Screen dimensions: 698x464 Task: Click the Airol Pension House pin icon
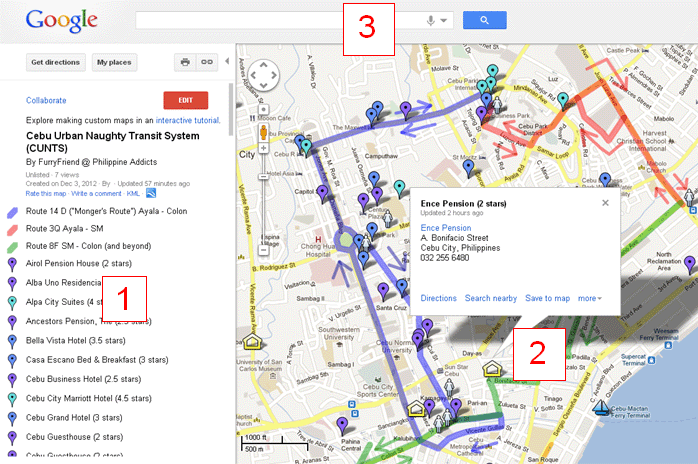tap(12, 264)
